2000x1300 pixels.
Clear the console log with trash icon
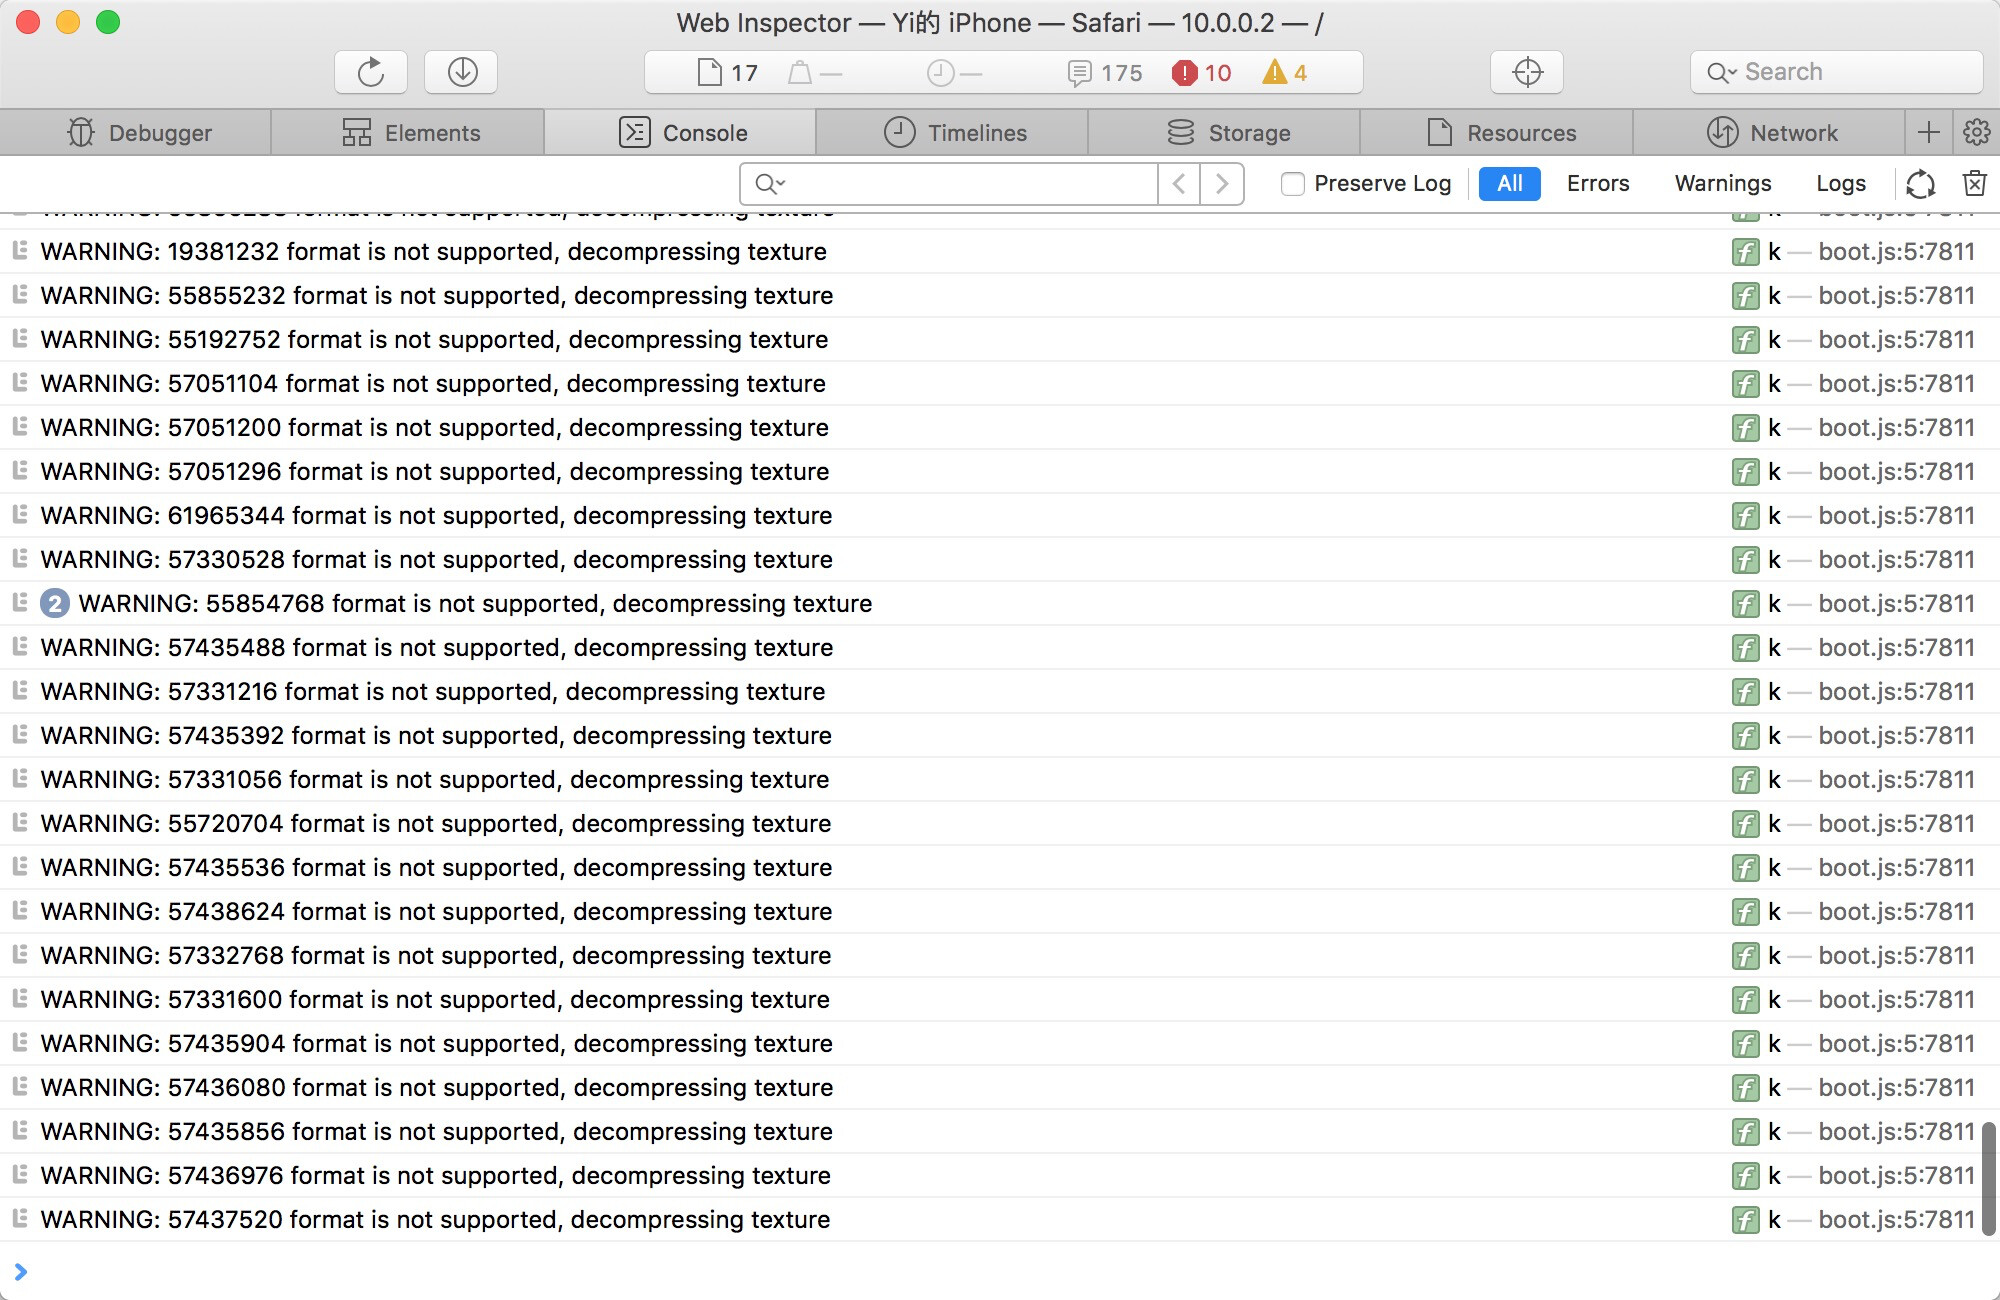tap(1974, 183)
